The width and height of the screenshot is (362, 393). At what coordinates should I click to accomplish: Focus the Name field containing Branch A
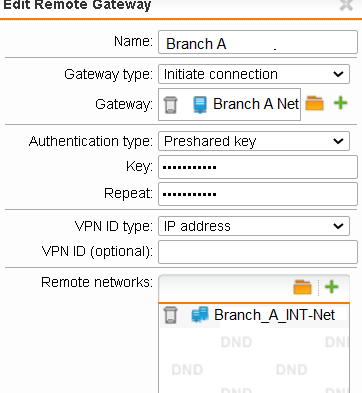tap(258, 42)
